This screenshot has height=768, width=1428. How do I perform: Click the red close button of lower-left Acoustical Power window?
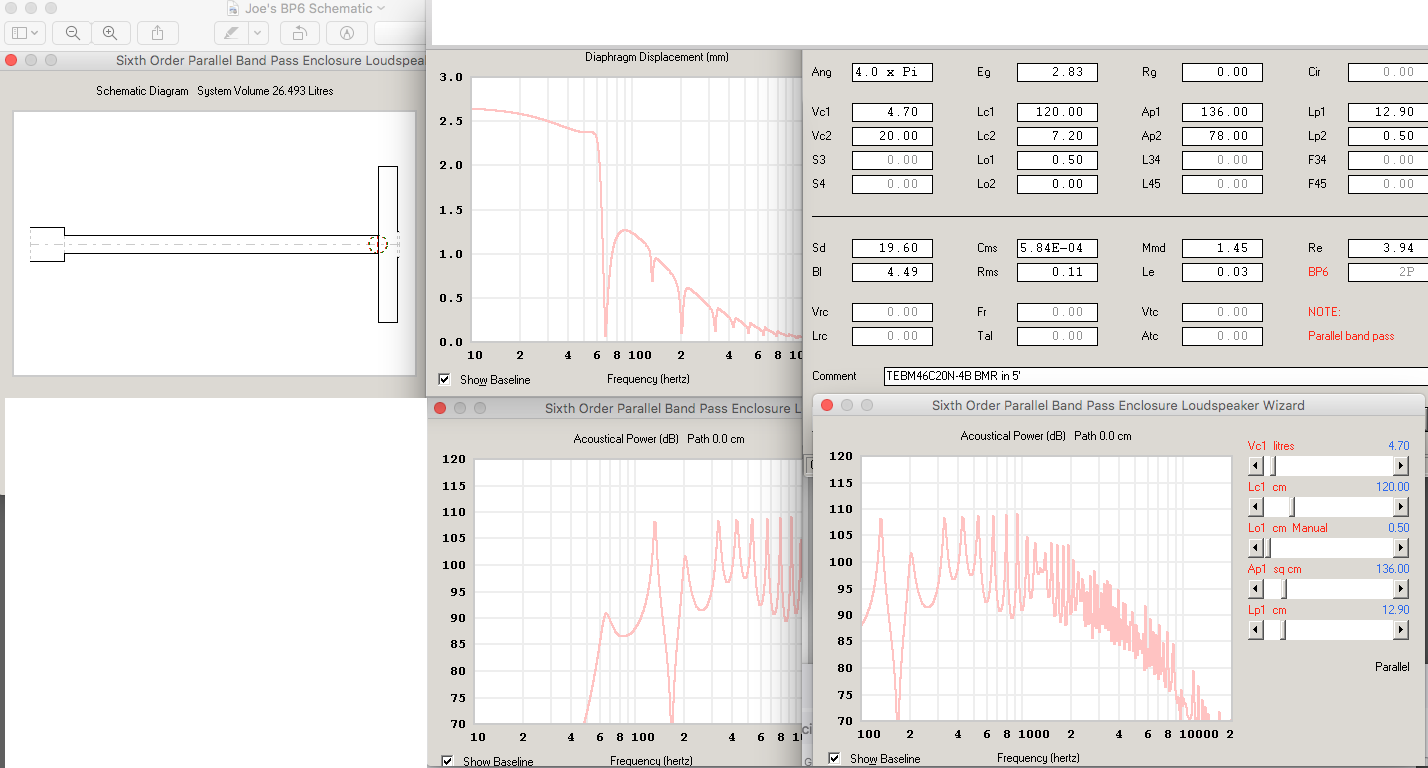pos(440,408)
